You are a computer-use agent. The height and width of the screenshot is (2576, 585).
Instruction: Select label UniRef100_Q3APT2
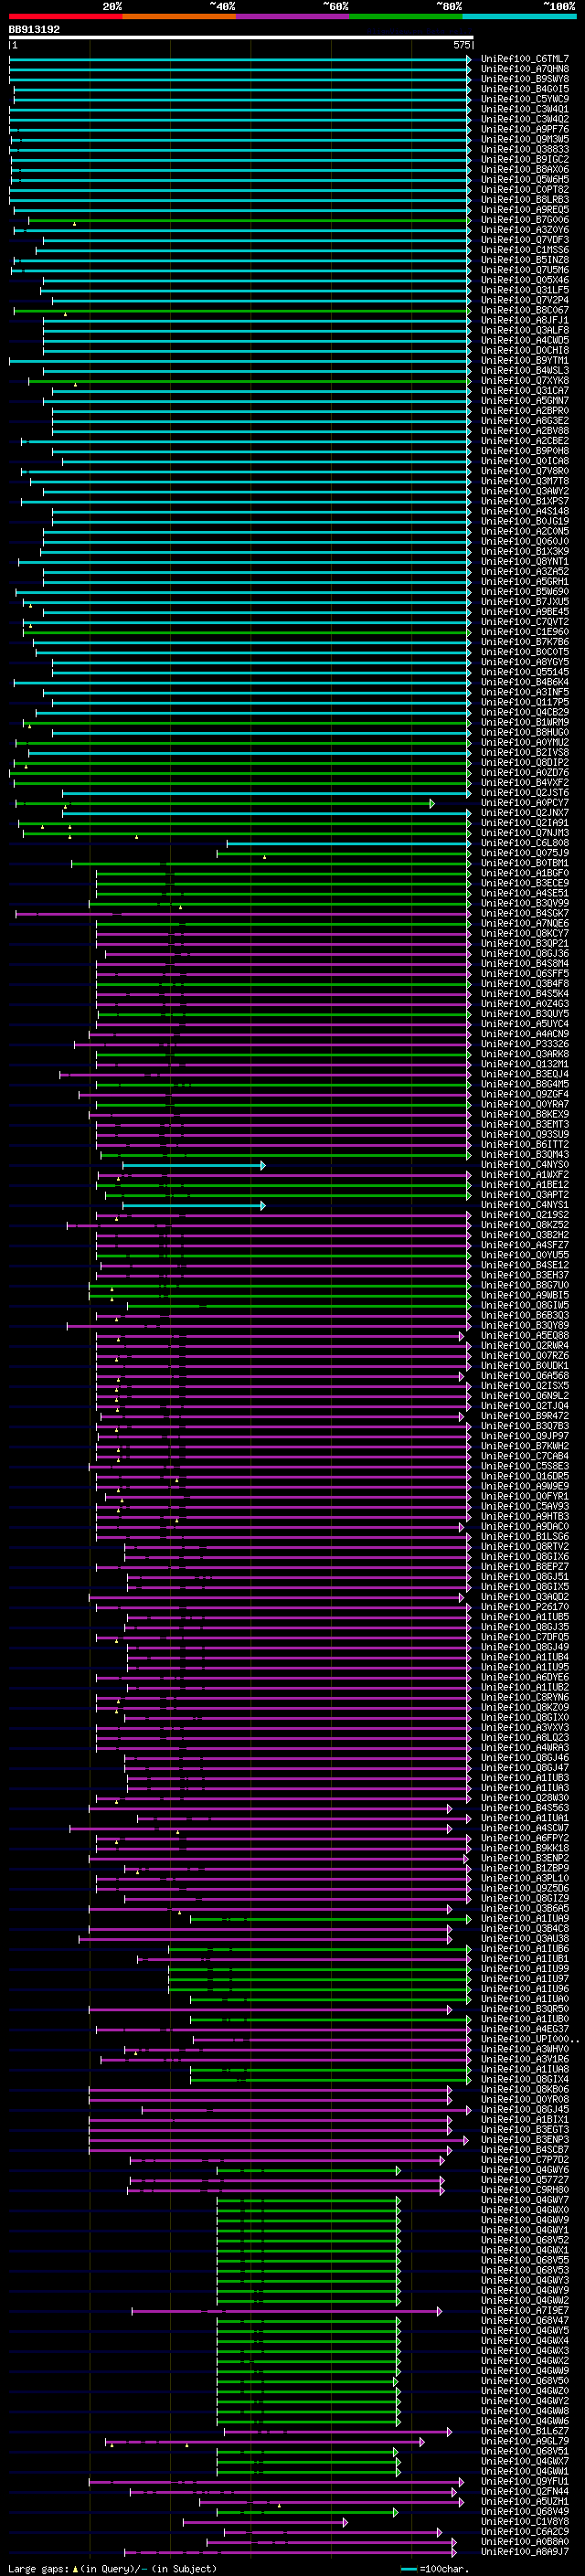(524, 1195)
